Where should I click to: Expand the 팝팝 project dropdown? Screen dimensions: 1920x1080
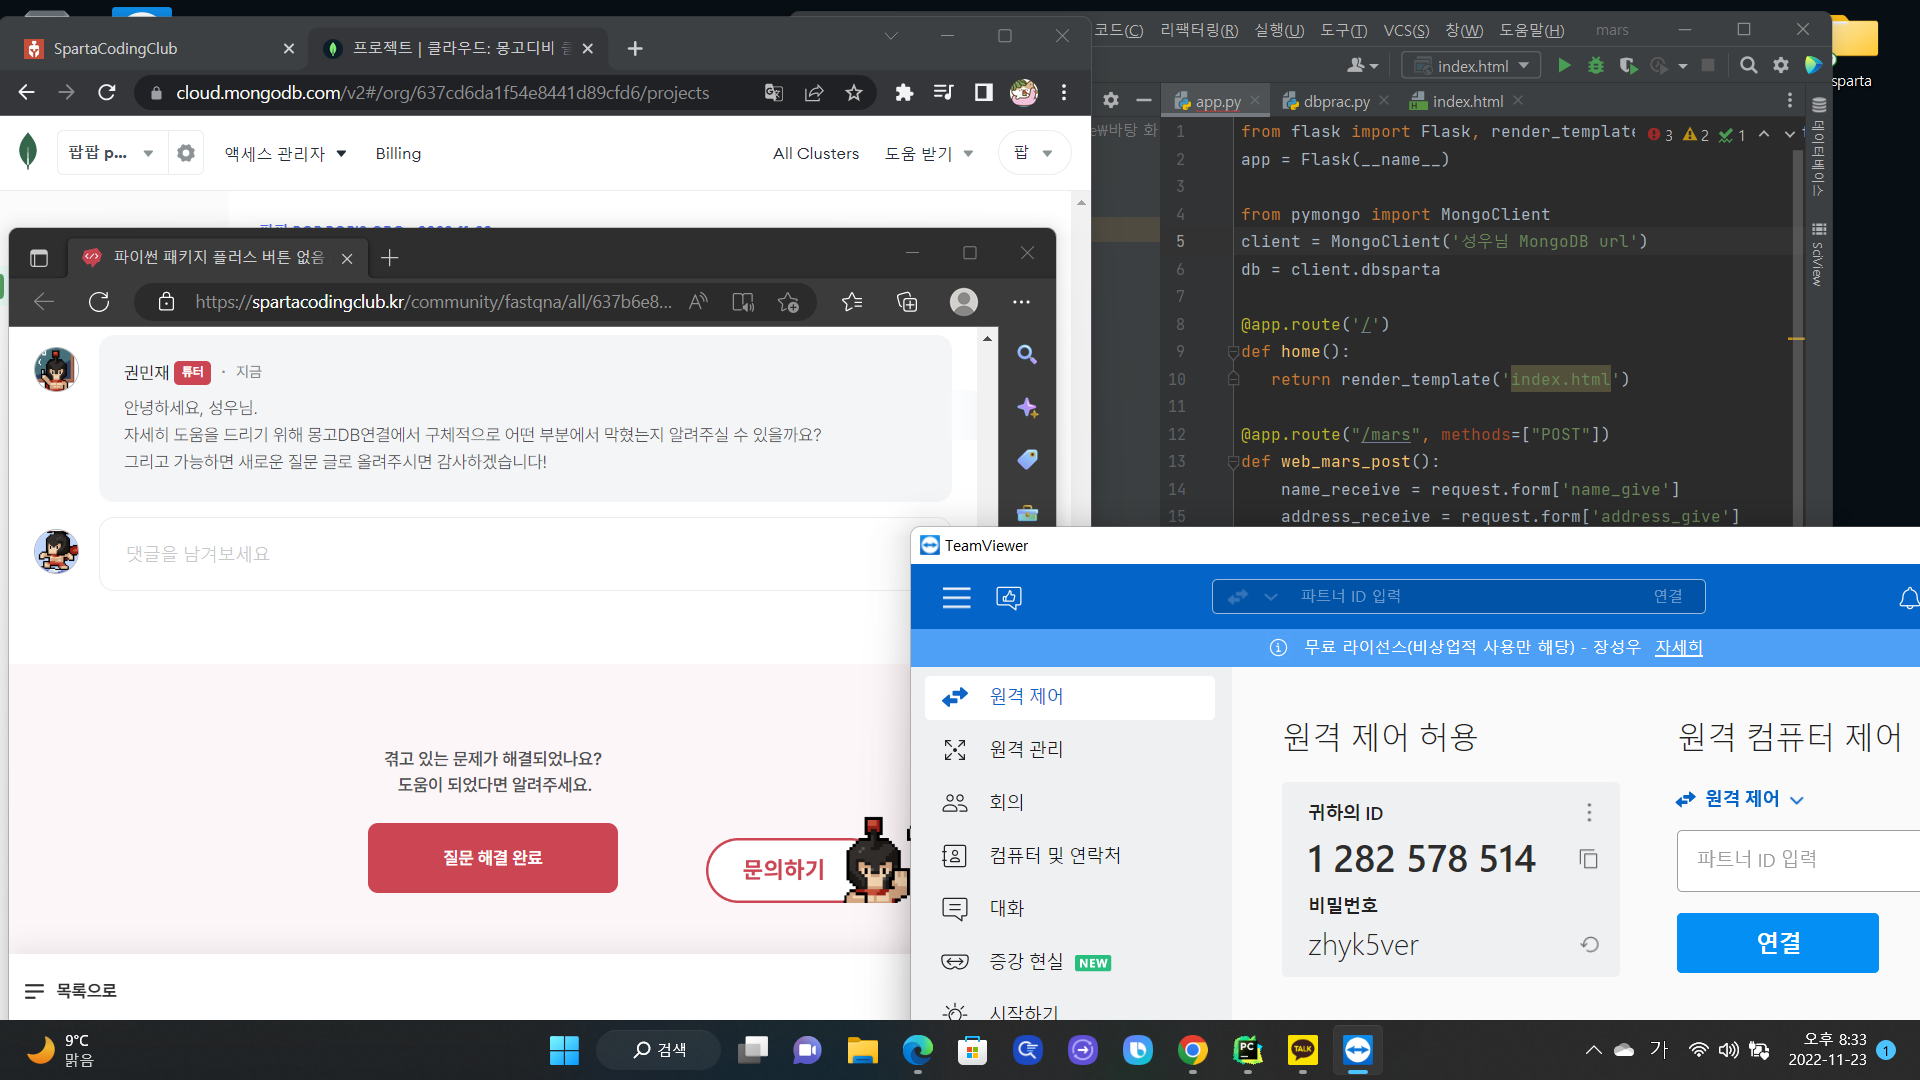tap(148, 153)
